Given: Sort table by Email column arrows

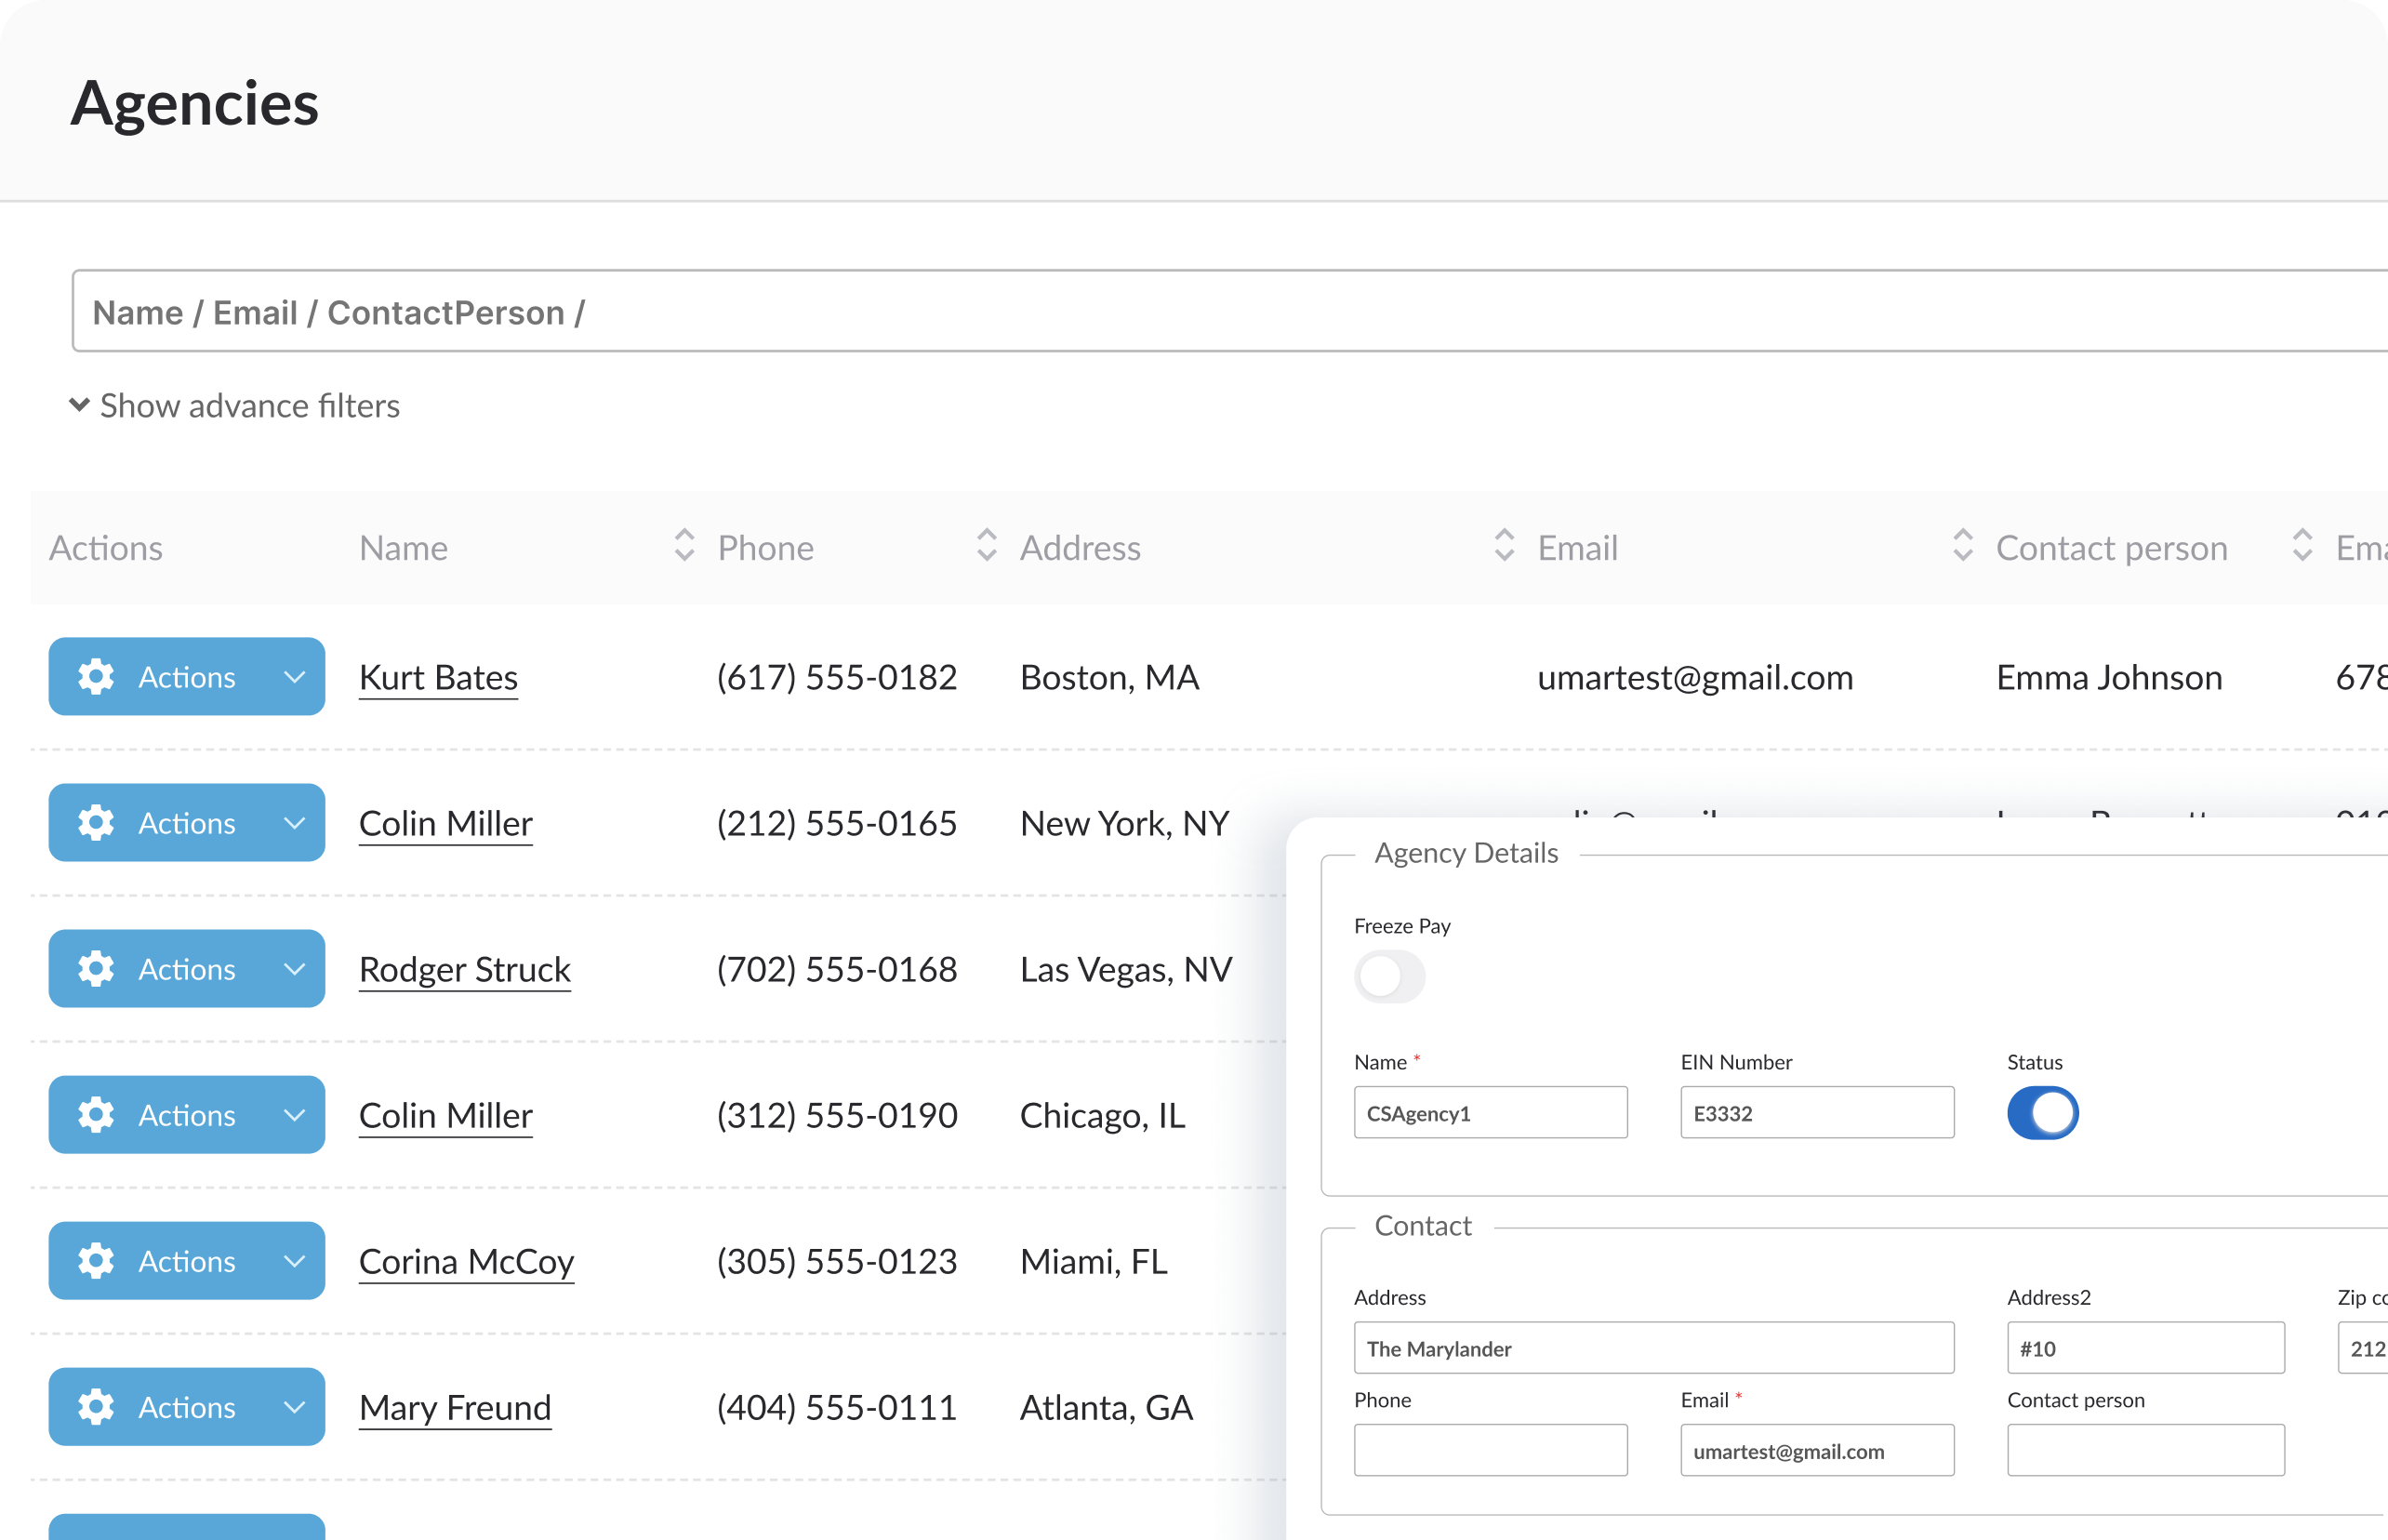Looking at the screenshot, I should pyautogui.click(x=1962, y=546).
